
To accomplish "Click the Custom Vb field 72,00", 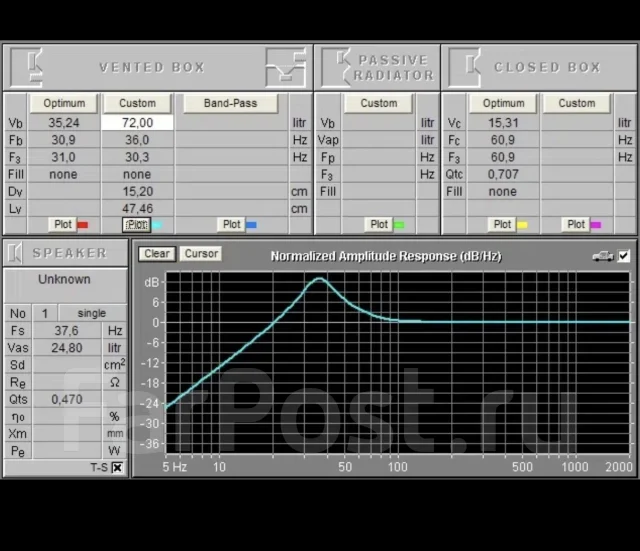I will coord(138,123).
